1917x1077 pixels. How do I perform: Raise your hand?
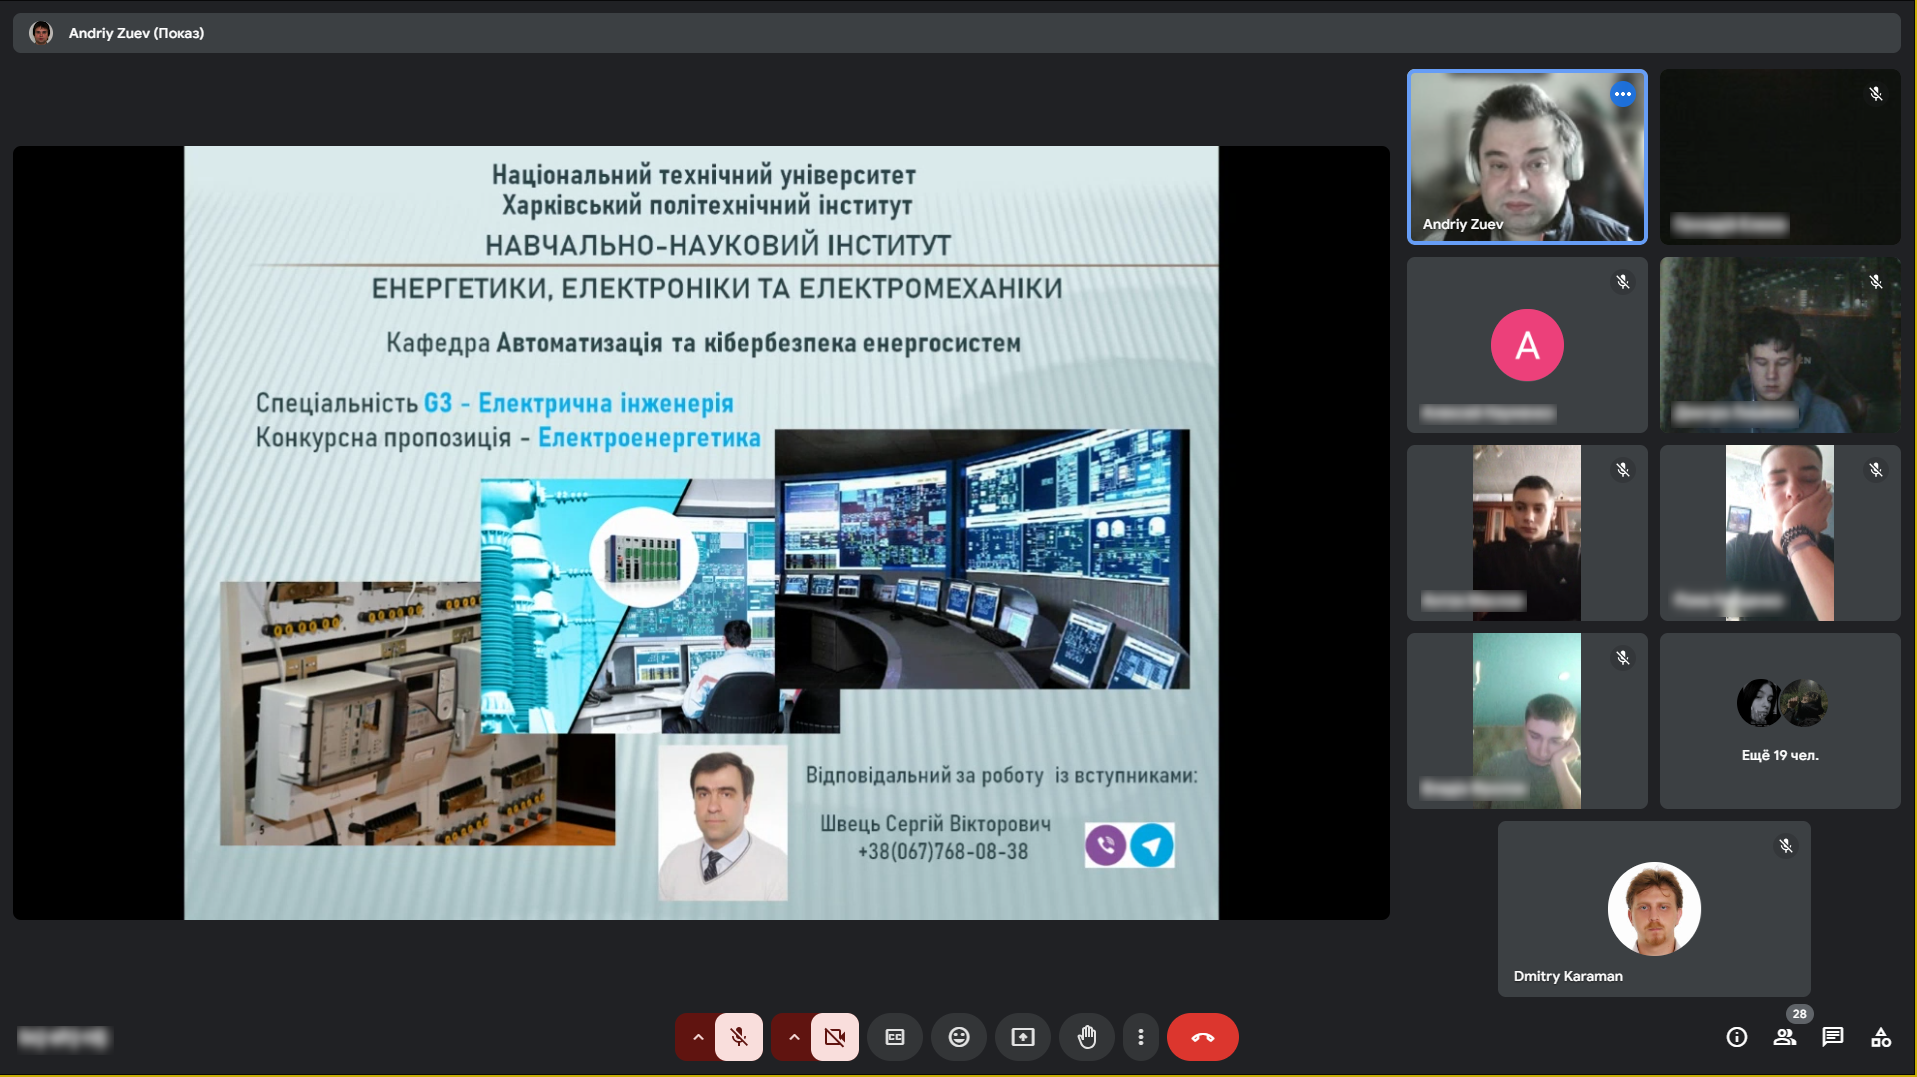click(1087, 1037)
